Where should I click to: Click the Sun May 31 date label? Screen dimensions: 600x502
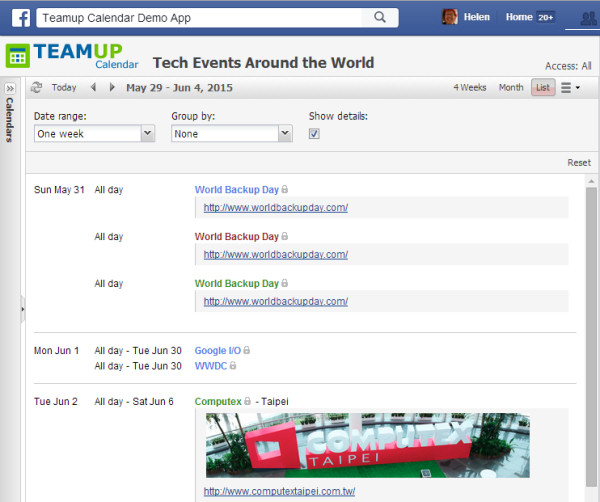point(59,190)
